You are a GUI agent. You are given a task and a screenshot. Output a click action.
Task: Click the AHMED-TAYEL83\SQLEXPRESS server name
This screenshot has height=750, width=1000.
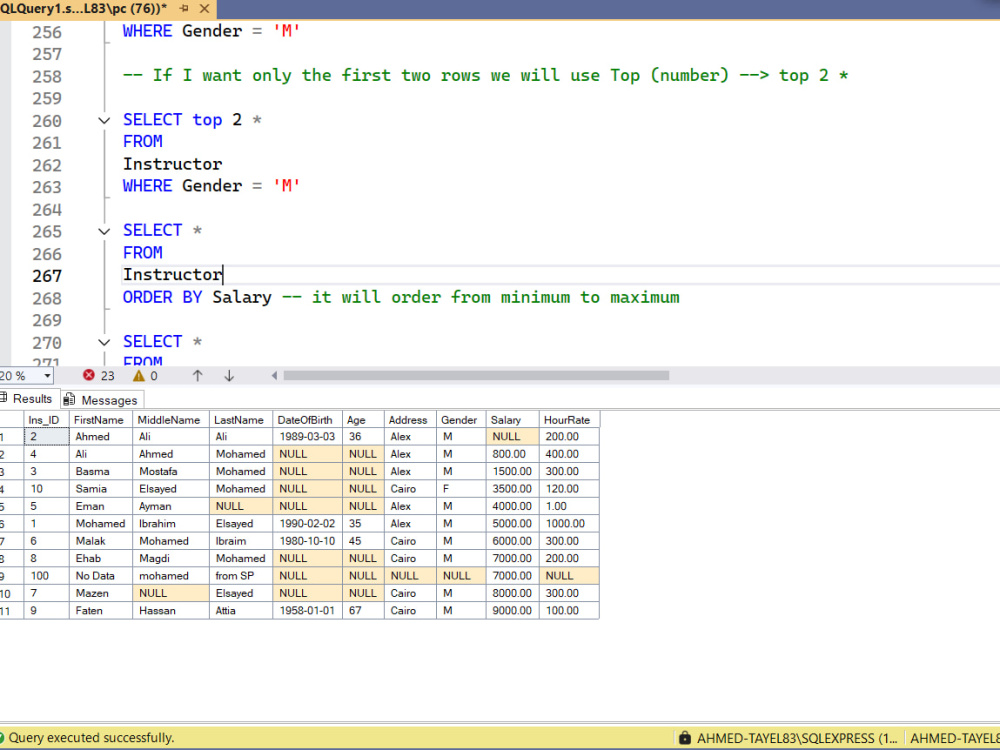[x=797, y=739]
